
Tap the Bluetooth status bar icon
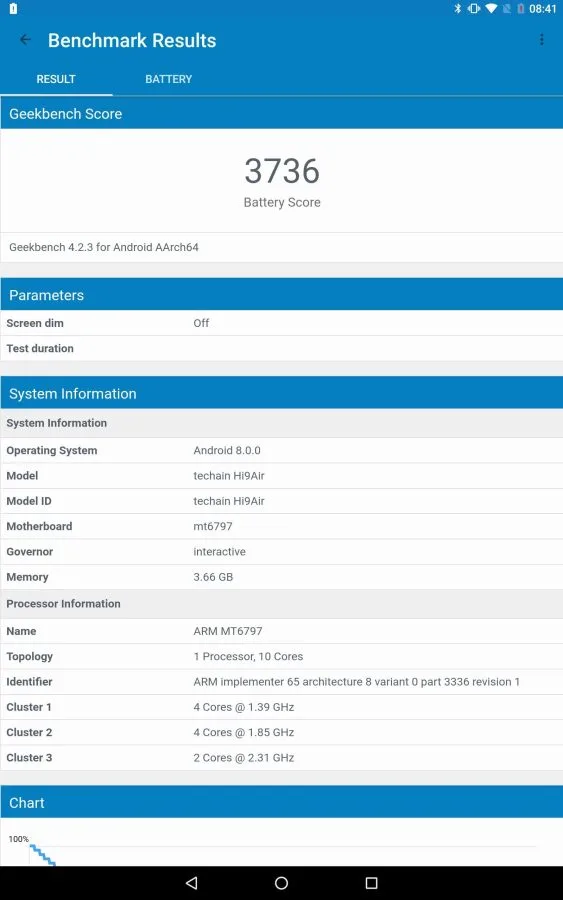457,9
